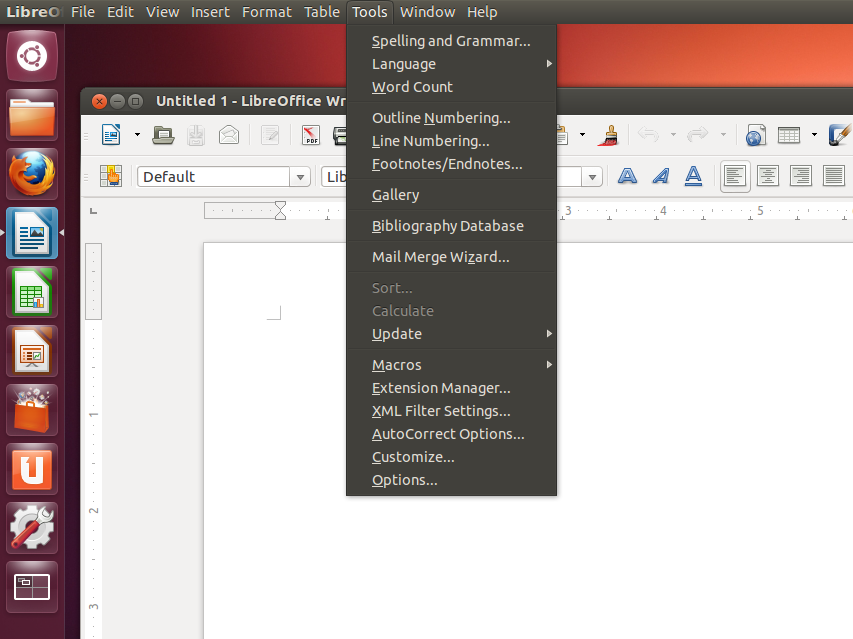Click the Insert Table toolbar icon
The width and height of the screenshot is (853, 639).
789,135
